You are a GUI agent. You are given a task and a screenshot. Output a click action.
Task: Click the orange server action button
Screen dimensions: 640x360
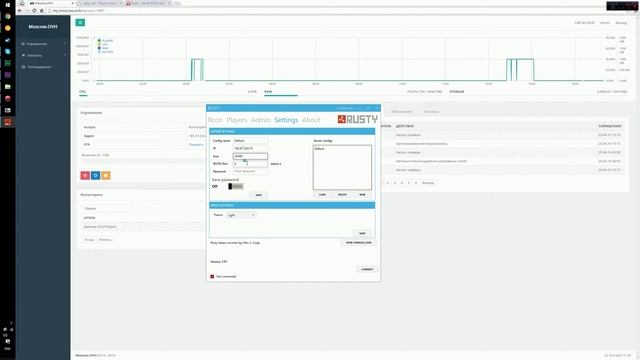coord(106,176)
